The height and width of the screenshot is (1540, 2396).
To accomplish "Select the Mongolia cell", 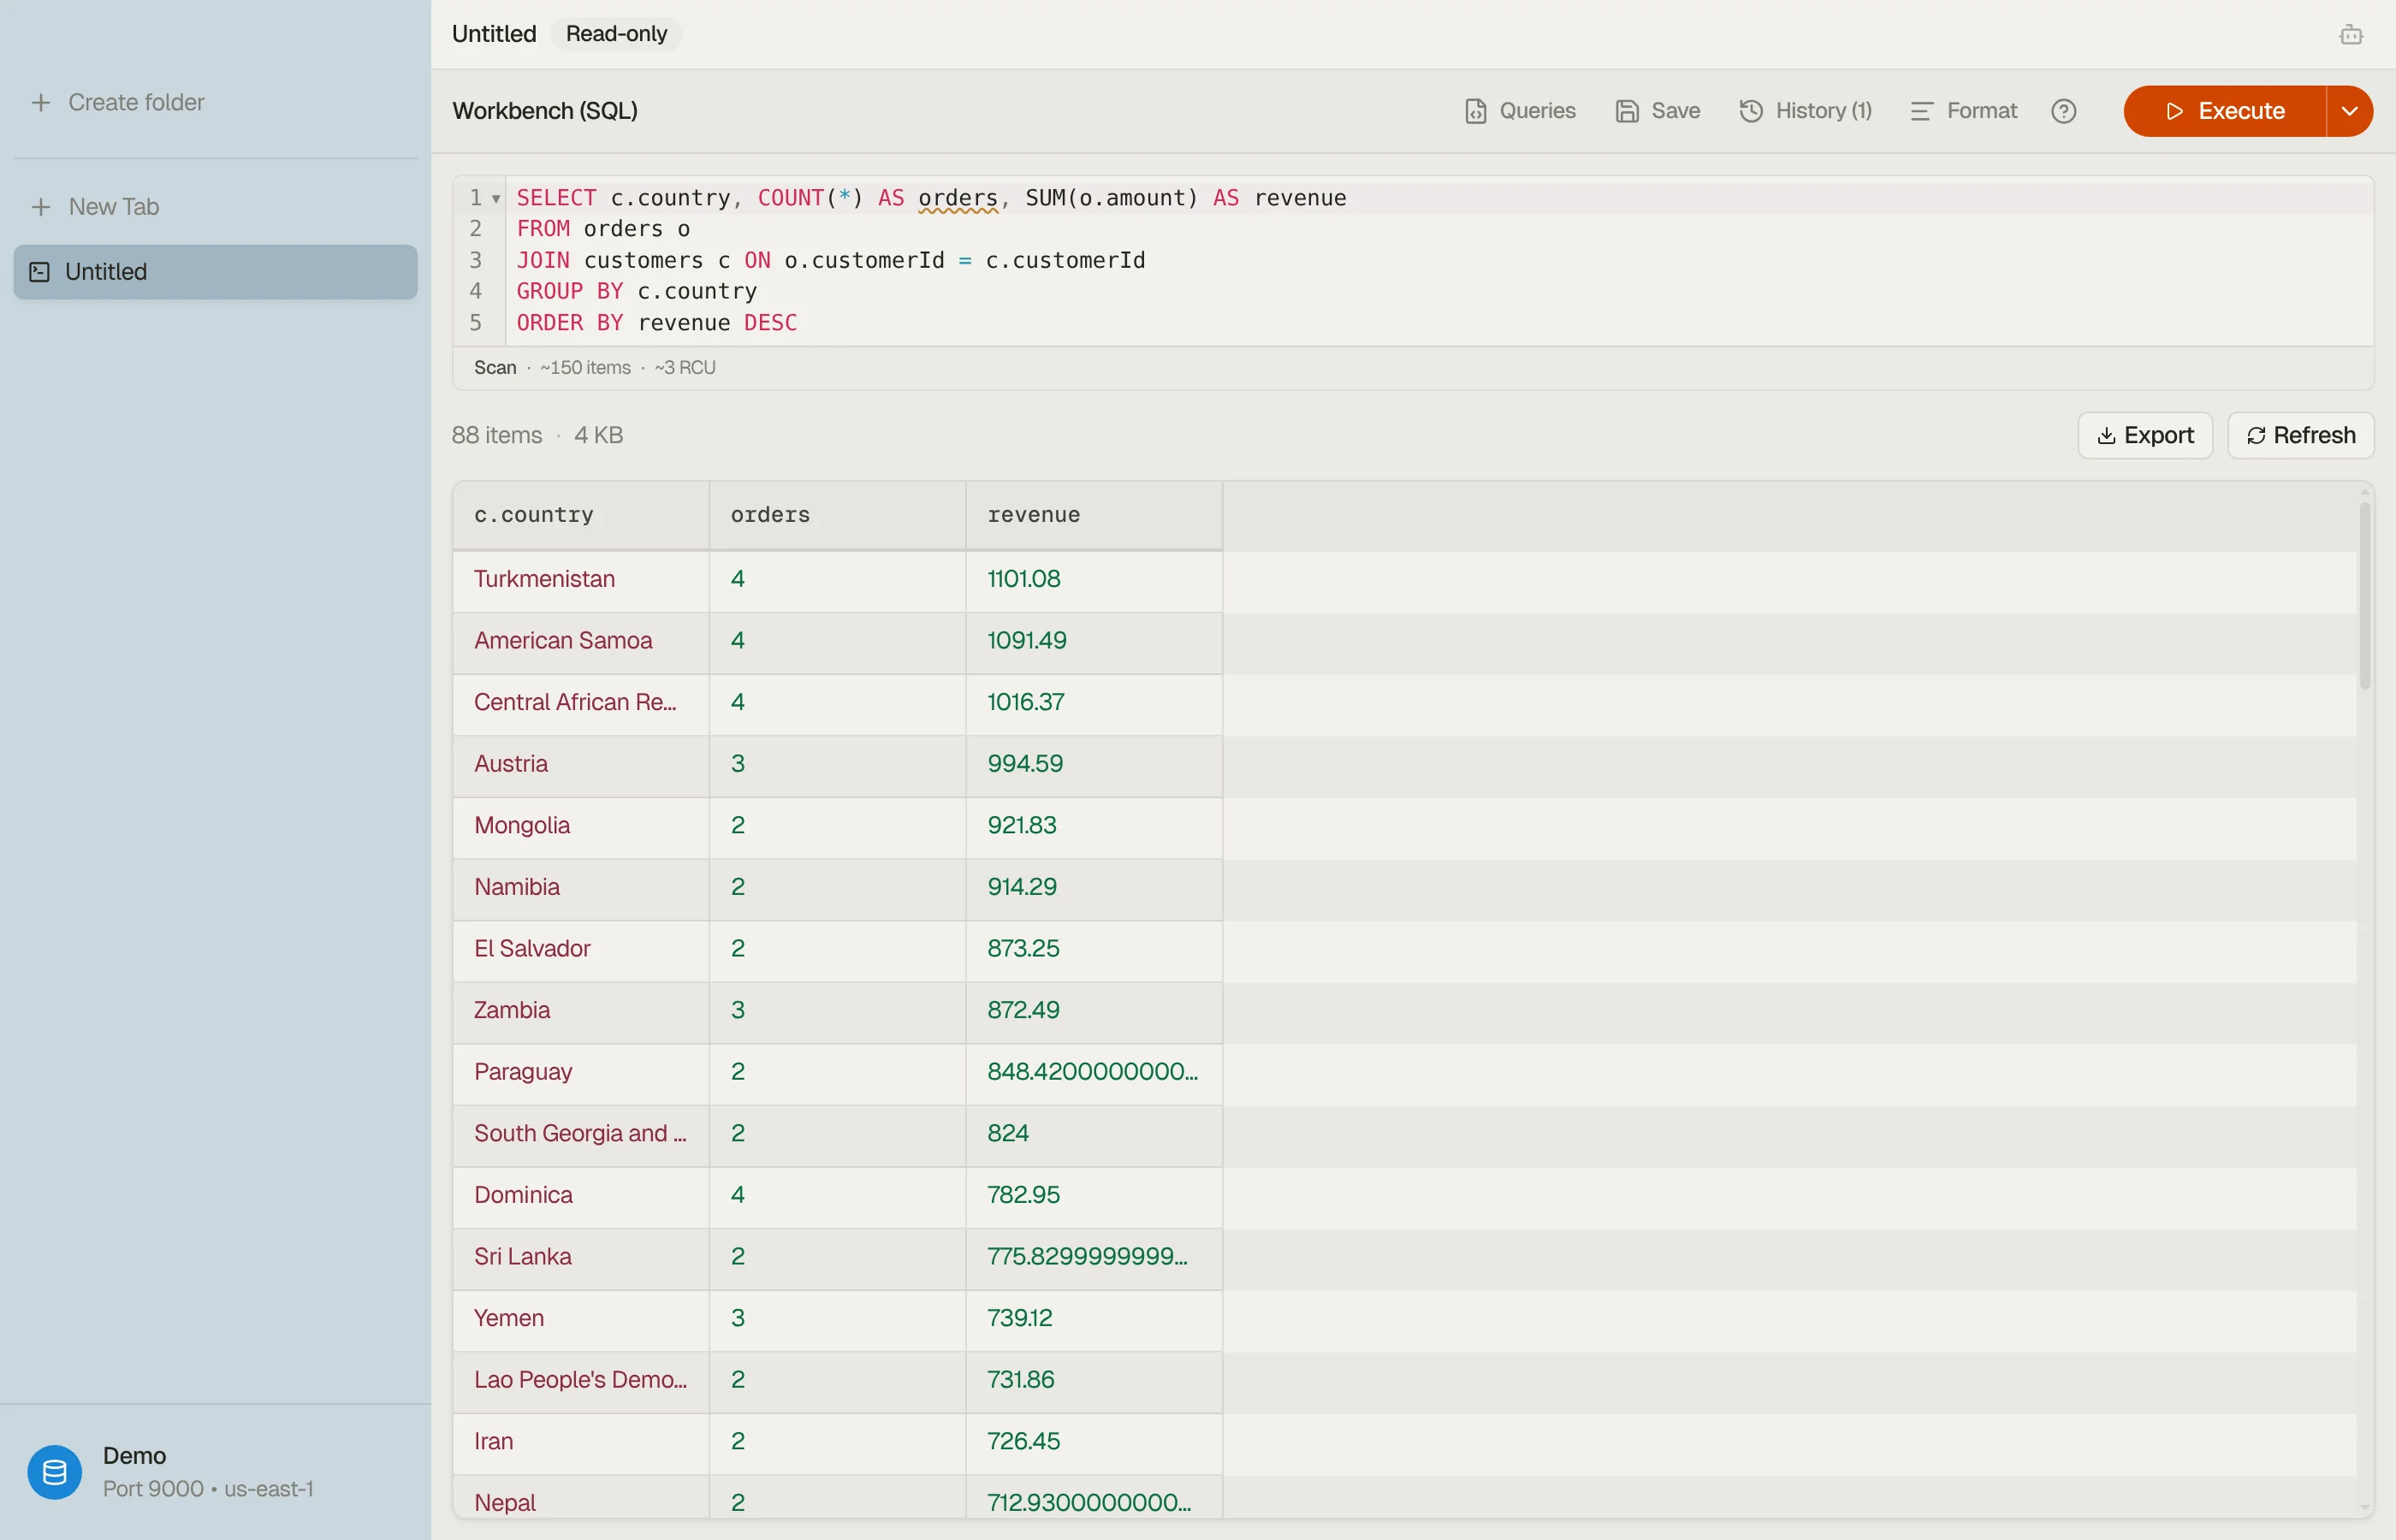I will [x=581, y=826].
